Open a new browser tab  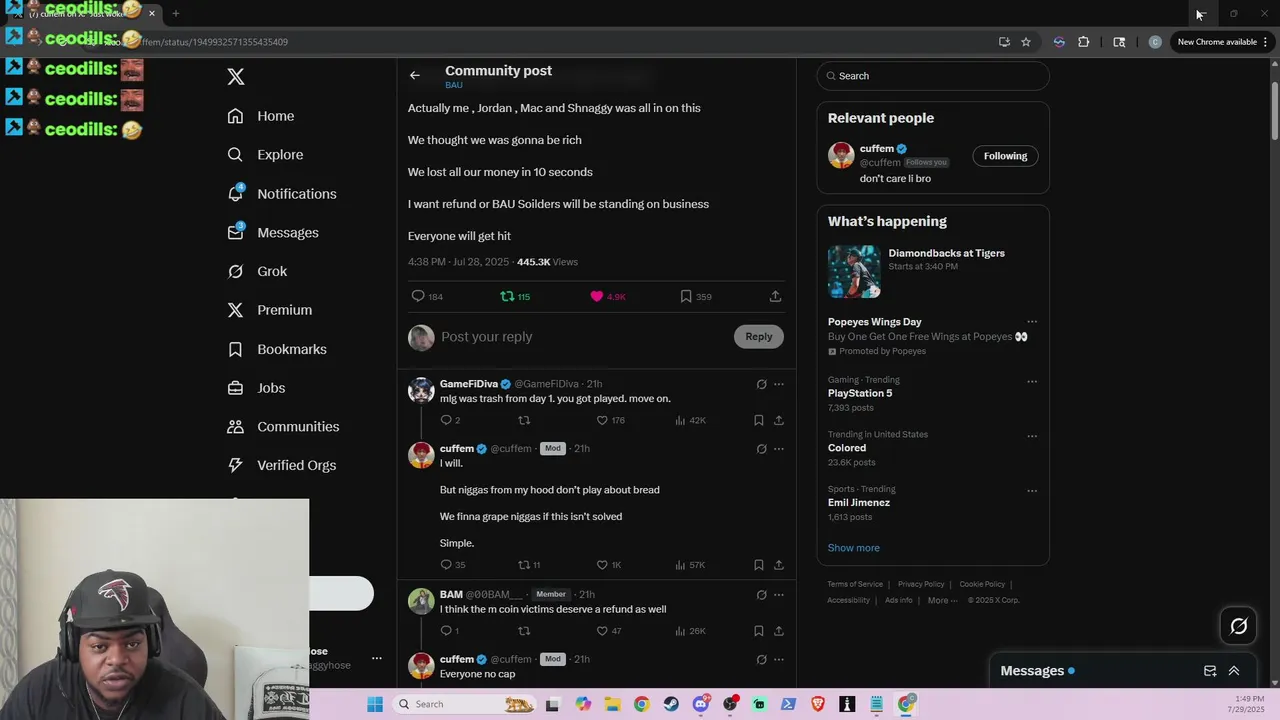175,13
